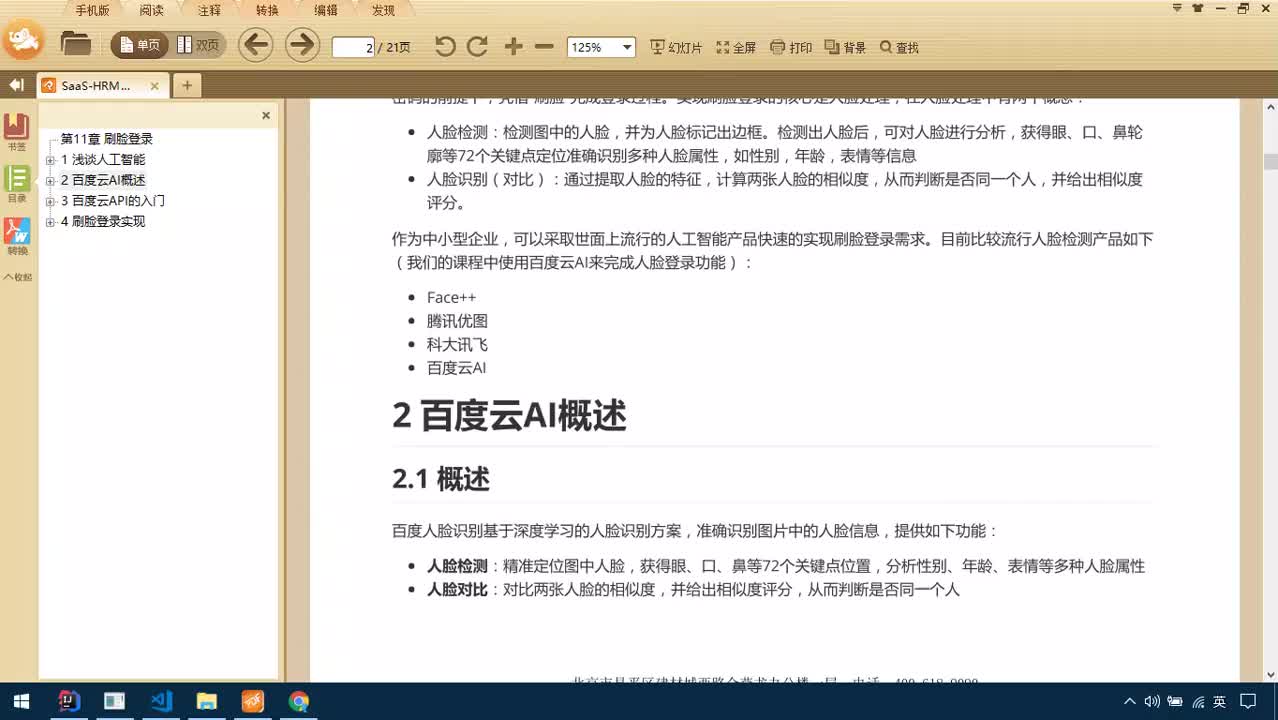Open the 编辑 tab
Viewport: 1278px width, 720px height.
coord(326,10)
